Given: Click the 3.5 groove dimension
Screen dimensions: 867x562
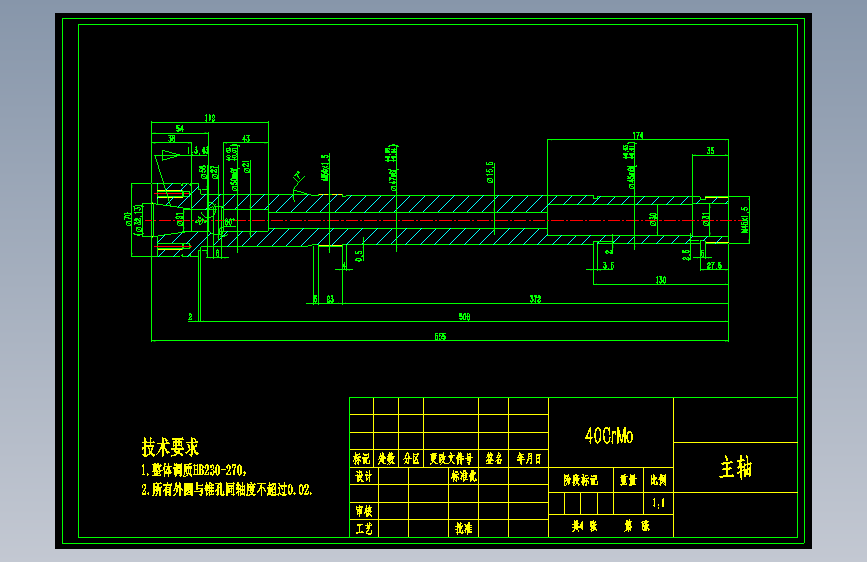Looking at the screenshot, I should pos(608,266).
